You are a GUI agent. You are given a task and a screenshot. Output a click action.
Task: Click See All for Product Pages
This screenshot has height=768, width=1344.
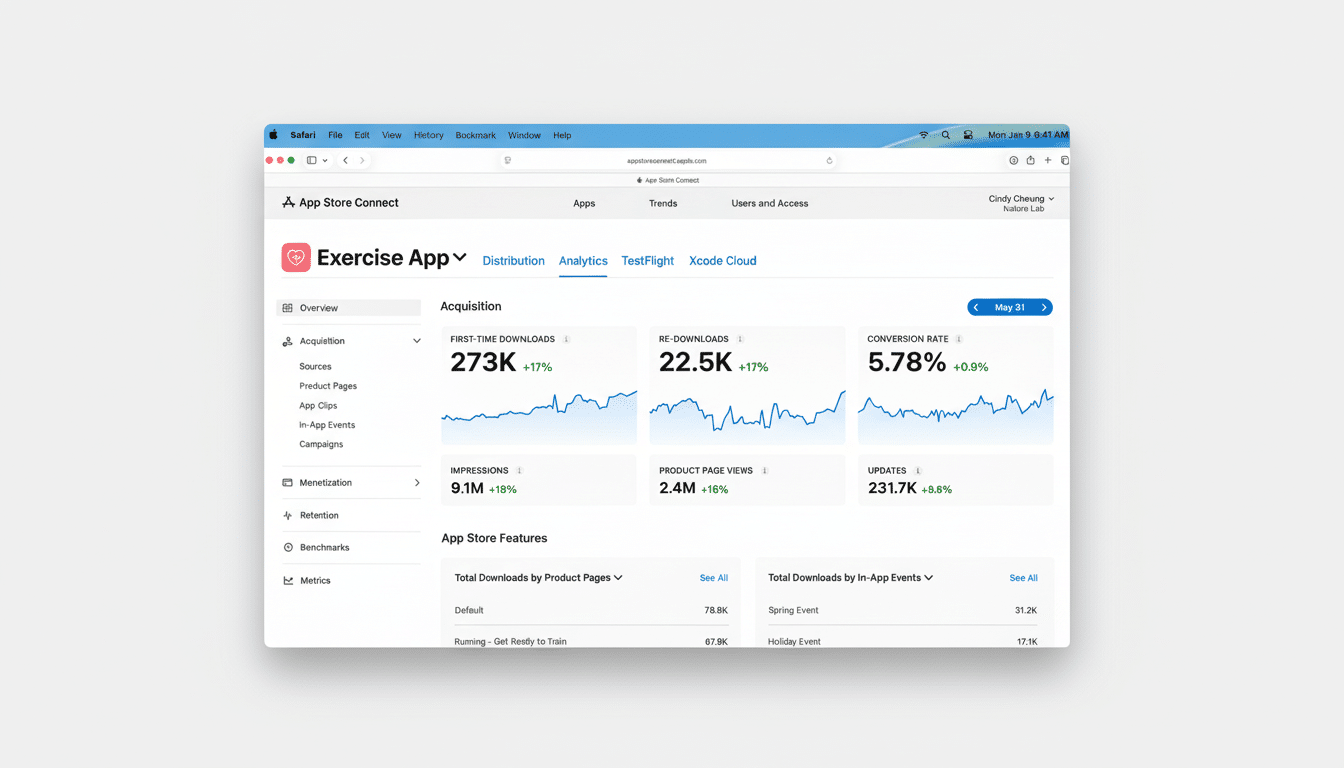714,578
